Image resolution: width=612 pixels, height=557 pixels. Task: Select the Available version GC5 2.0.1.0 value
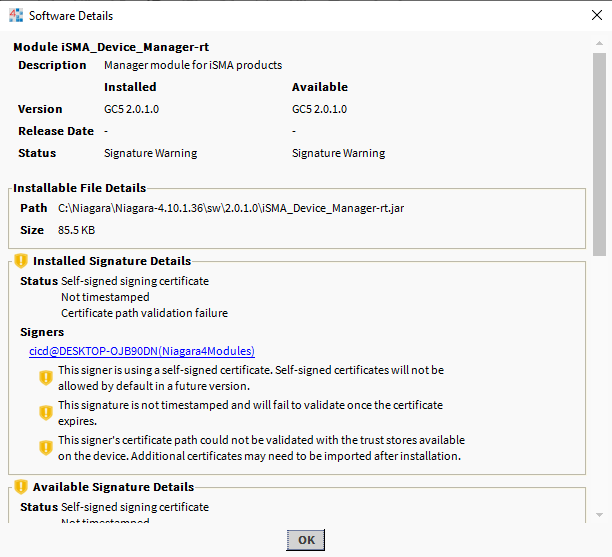coord(319,109)
